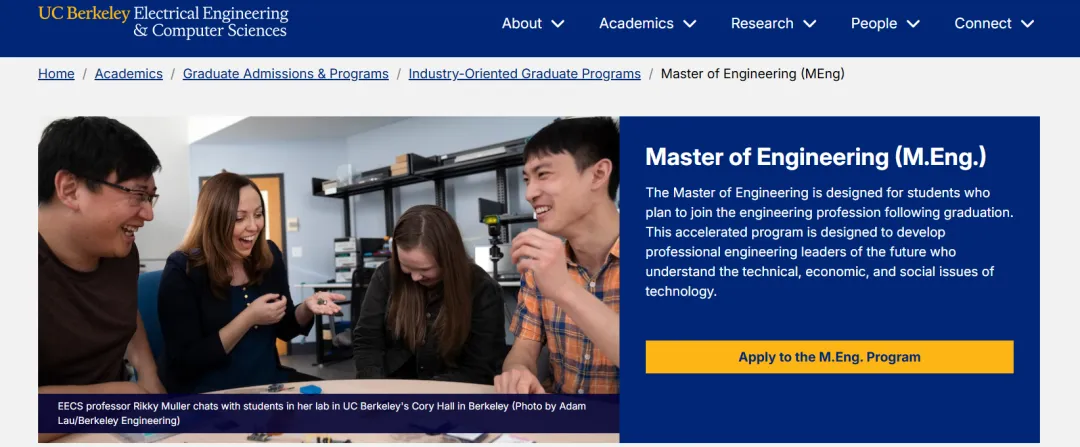This screenshot has height=447, width=1080.
Task: Go to Home breadcrumb link
Action: [56, 74]
